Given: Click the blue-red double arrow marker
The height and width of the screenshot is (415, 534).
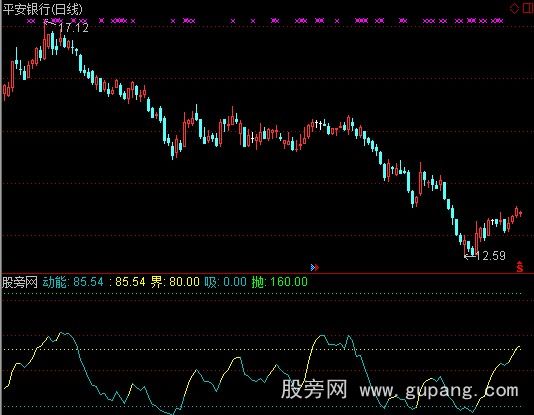Looking at the screenshot, I should [315, 268].
